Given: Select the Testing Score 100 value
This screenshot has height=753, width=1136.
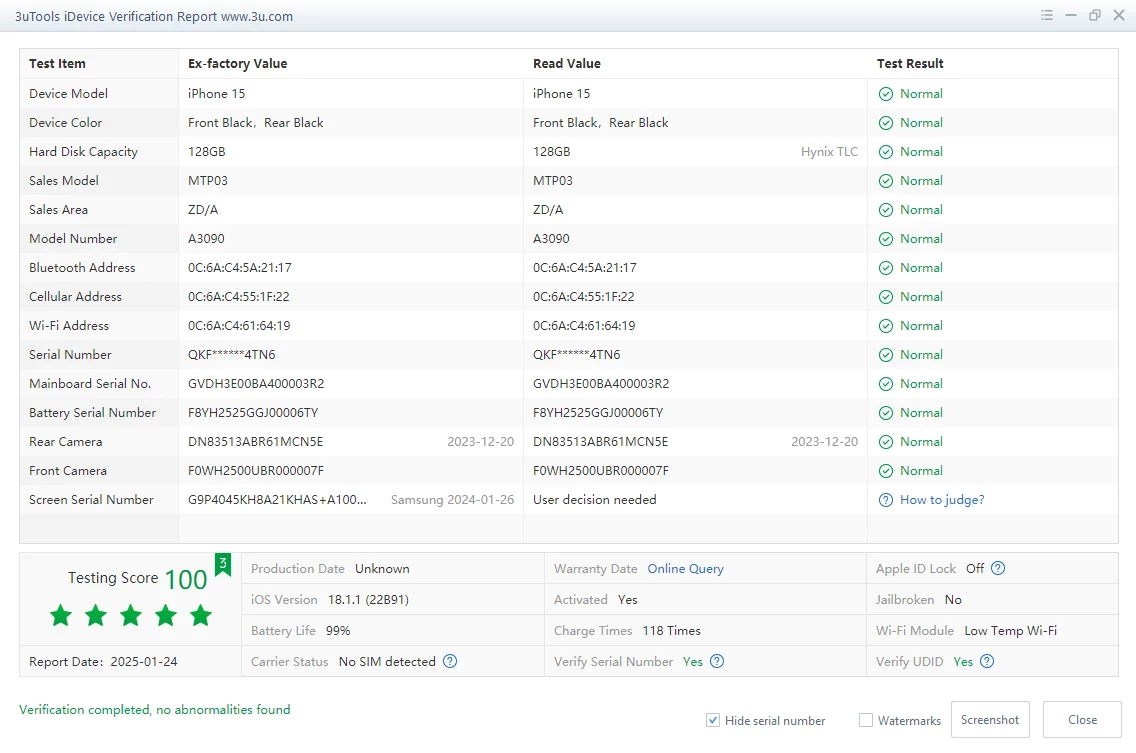Looking at the screenshot, I should pyautogui.click(x=185, y=579).
